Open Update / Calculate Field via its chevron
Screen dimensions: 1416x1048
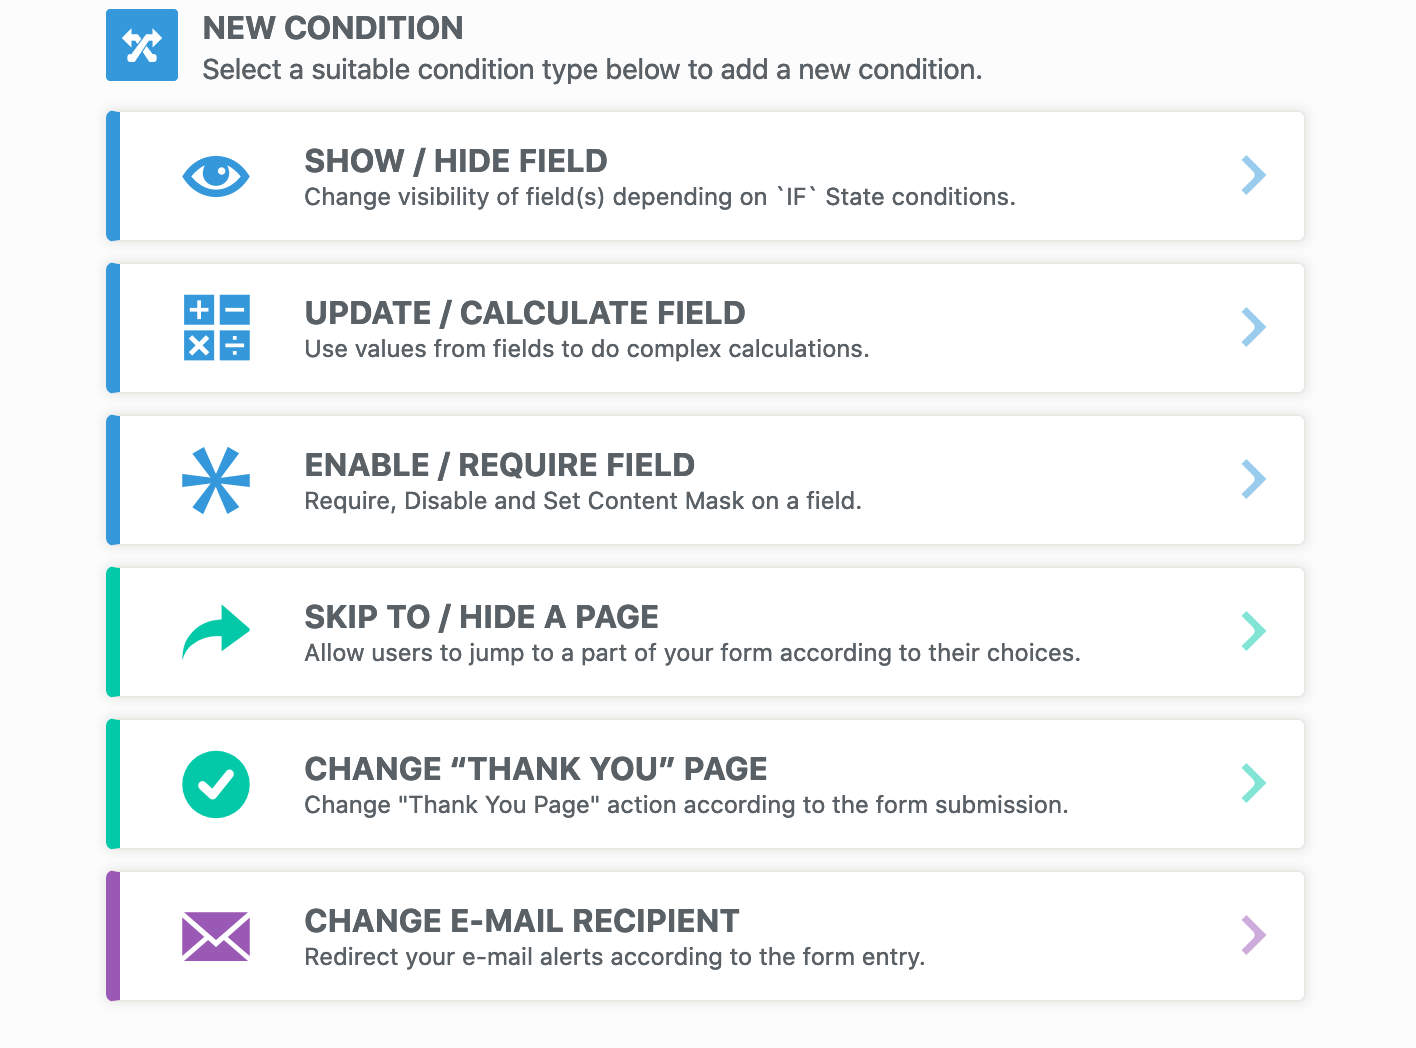pyautogui.click(x=1253, y=328)
